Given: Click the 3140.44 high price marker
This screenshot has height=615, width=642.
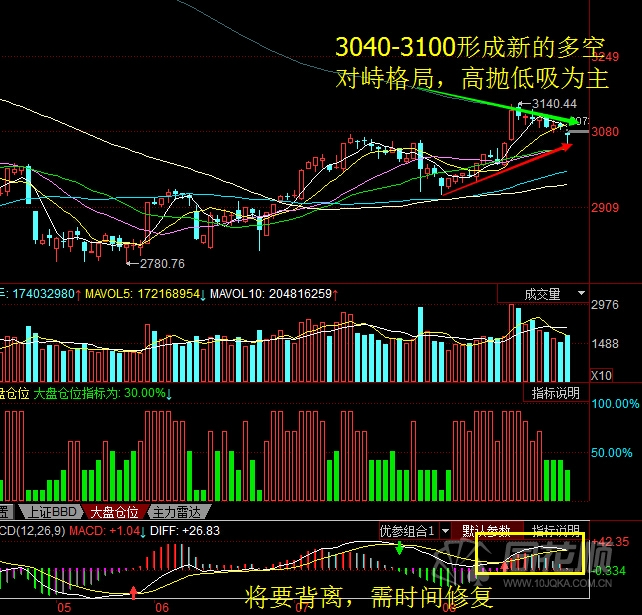Looking at the screenshot, I should coord(554,104).
